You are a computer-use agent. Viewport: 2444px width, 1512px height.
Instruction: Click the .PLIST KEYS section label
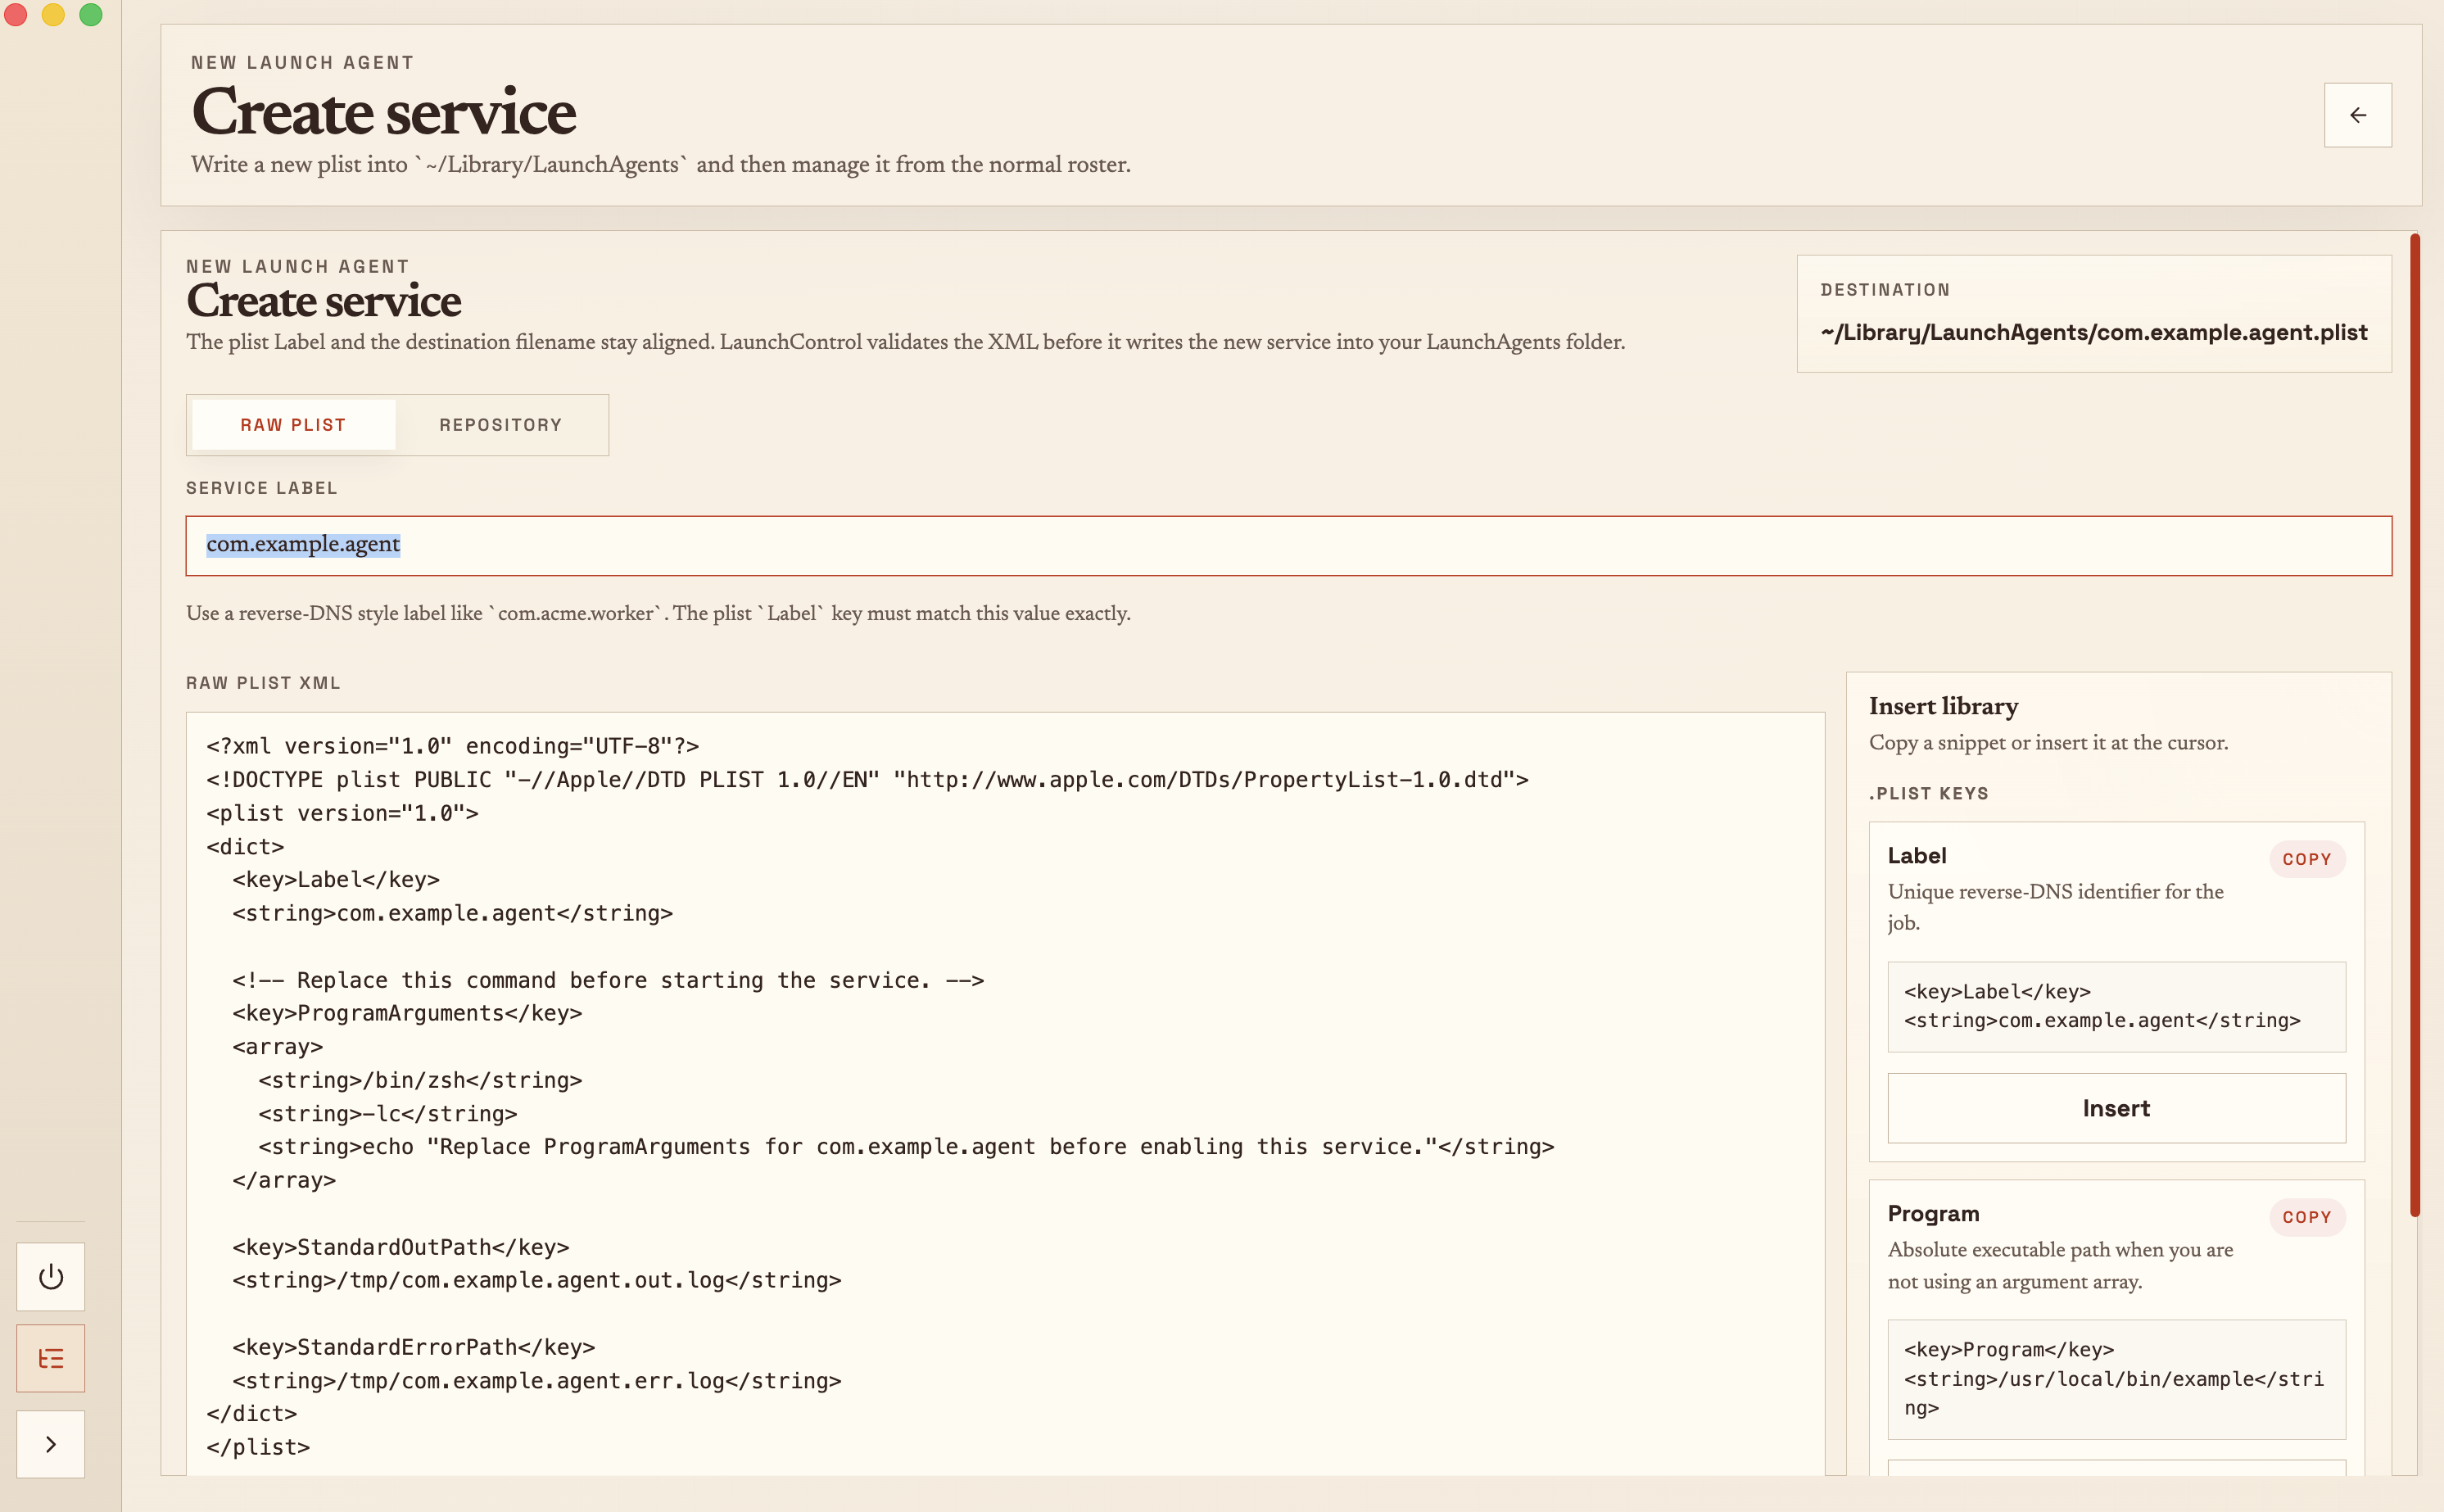point(1928,794)
